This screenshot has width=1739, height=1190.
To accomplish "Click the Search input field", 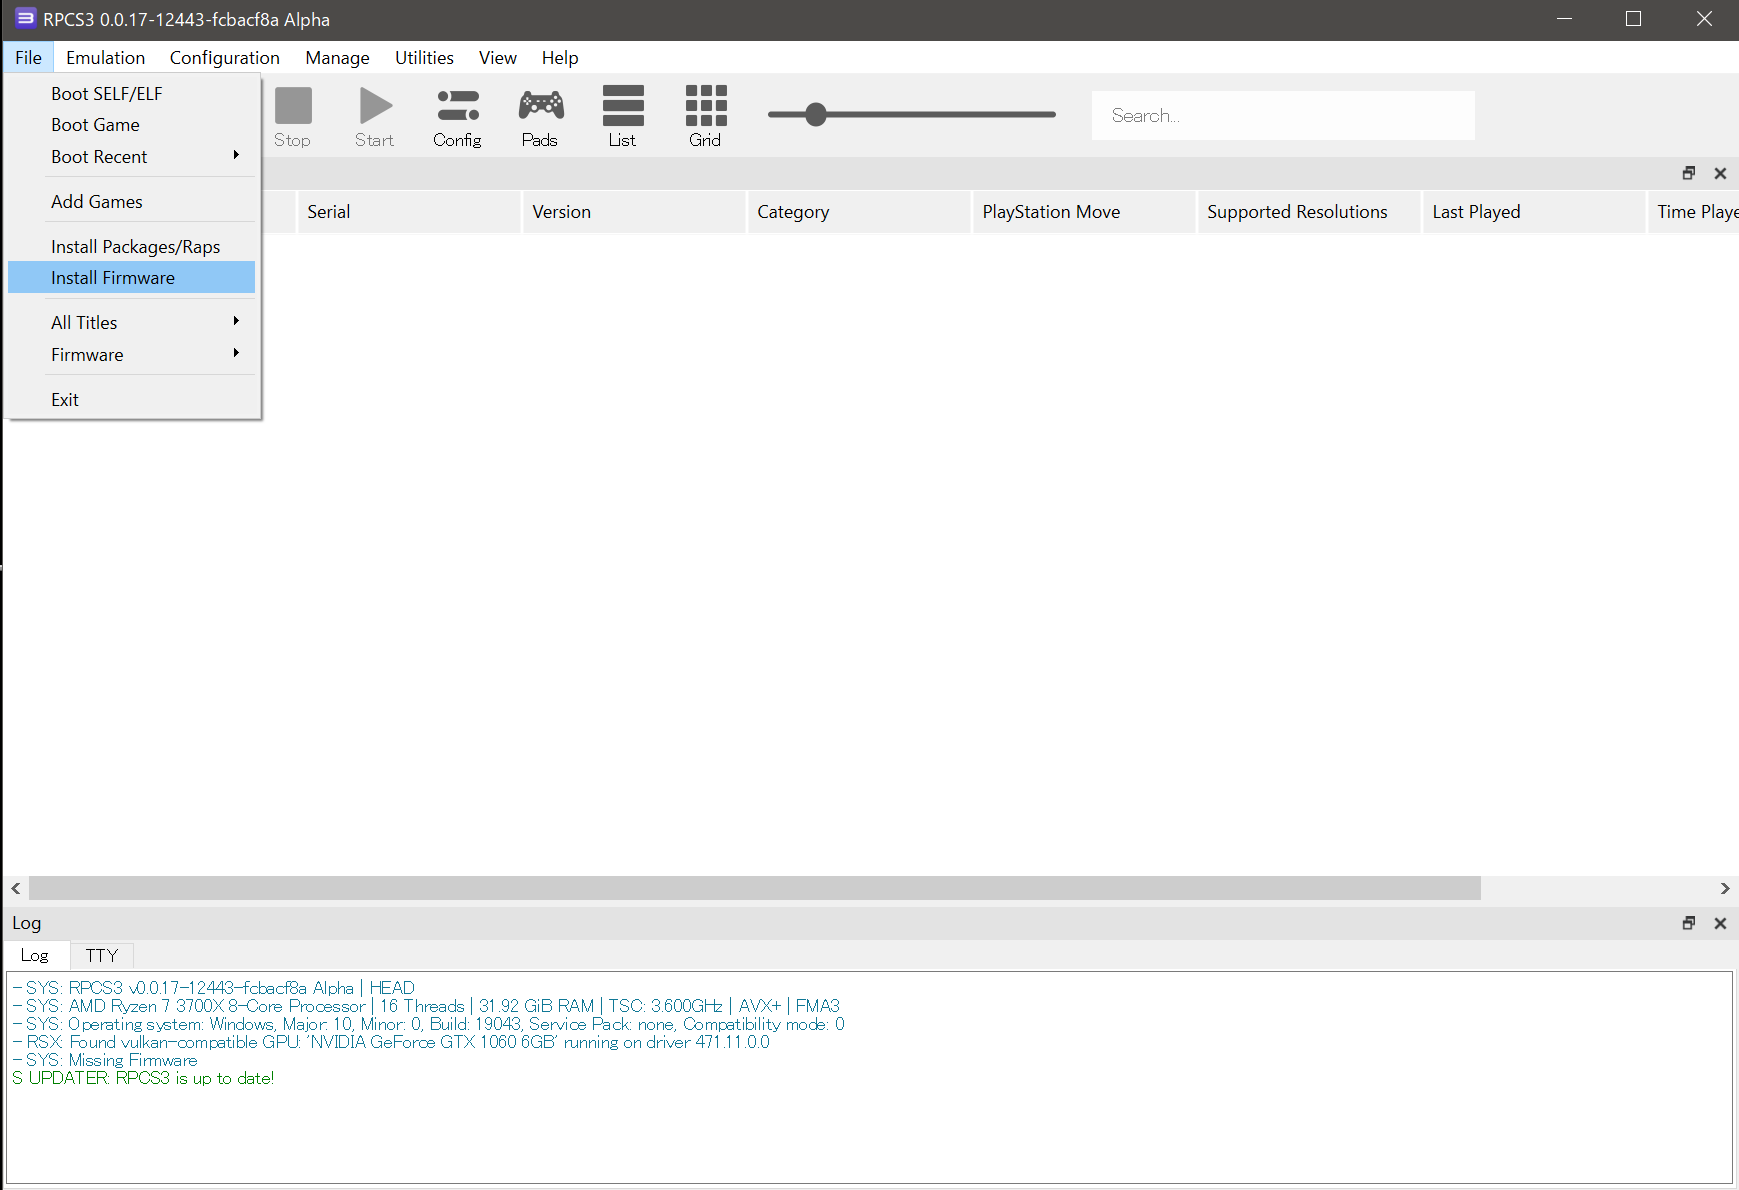I will [x=1283, y=116].
